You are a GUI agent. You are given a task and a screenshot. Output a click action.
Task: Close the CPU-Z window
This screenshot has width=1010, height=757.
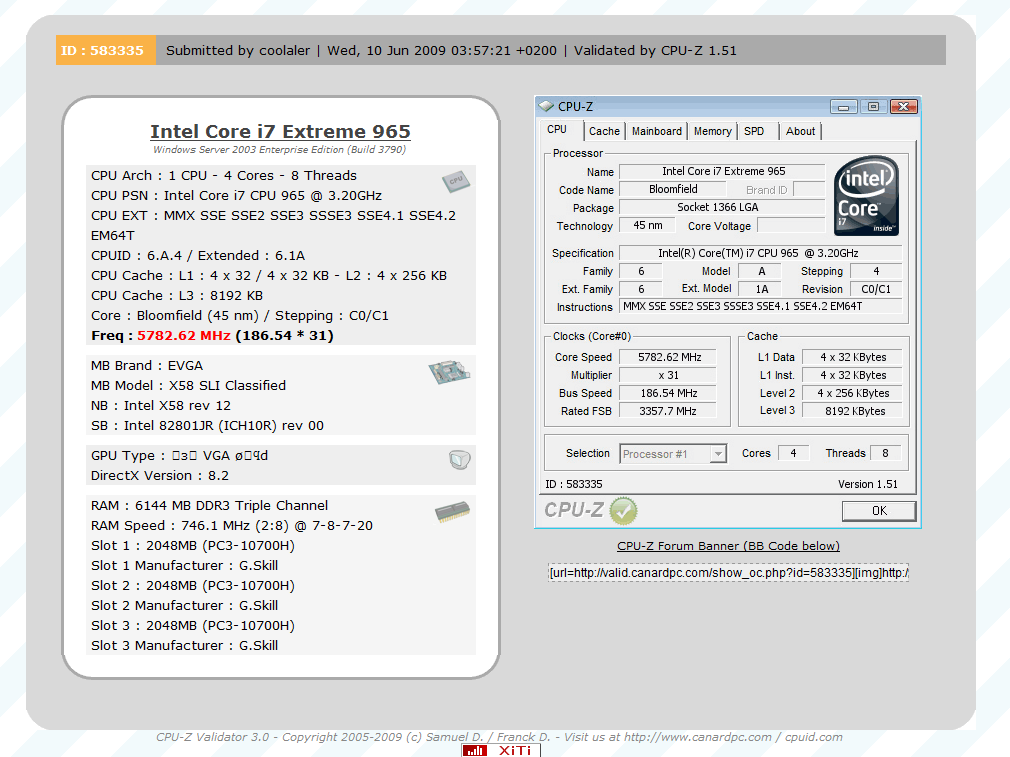coord(904,106)
